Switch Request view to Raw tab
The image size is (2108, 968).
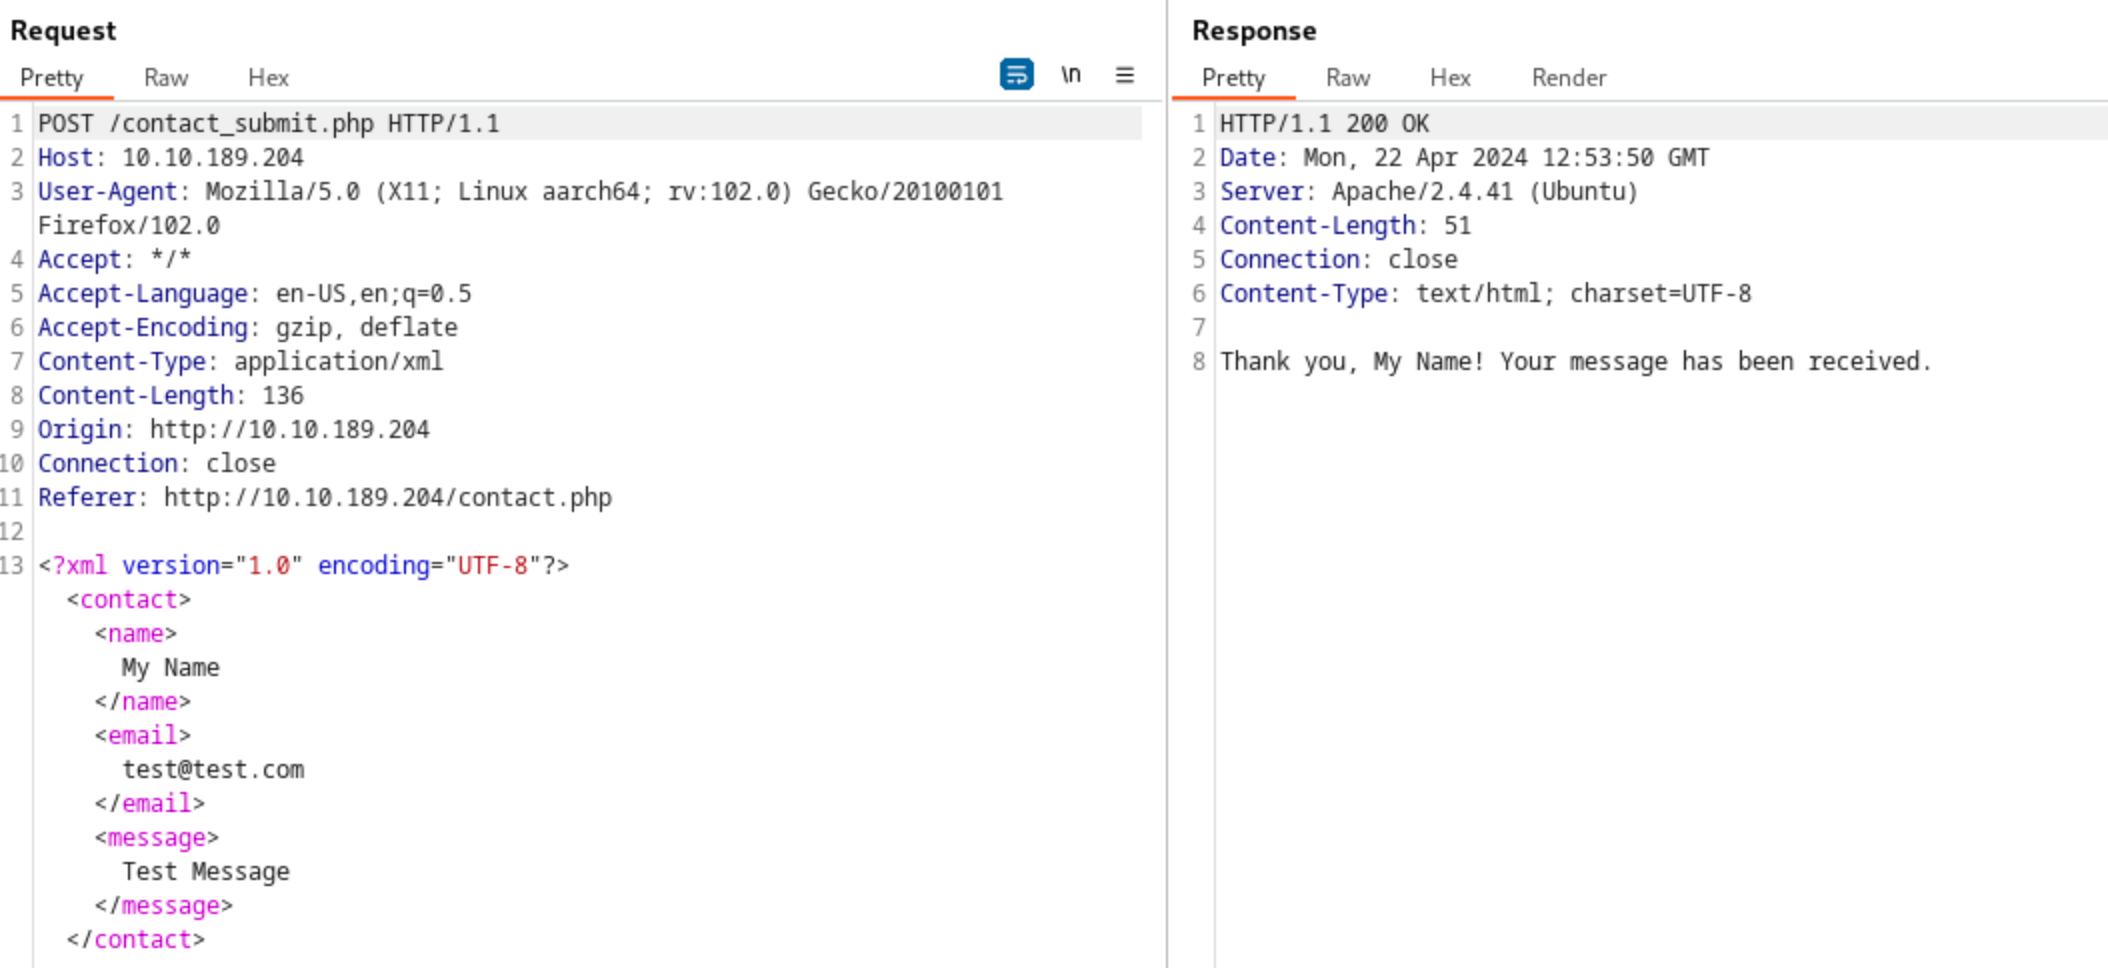[166, 78]
